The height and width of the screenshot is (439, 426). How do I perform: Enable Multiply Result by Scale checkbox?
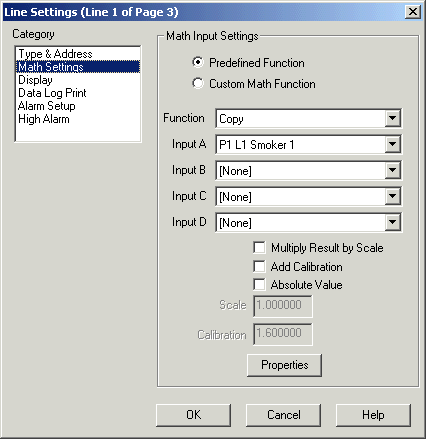[259, 248]
